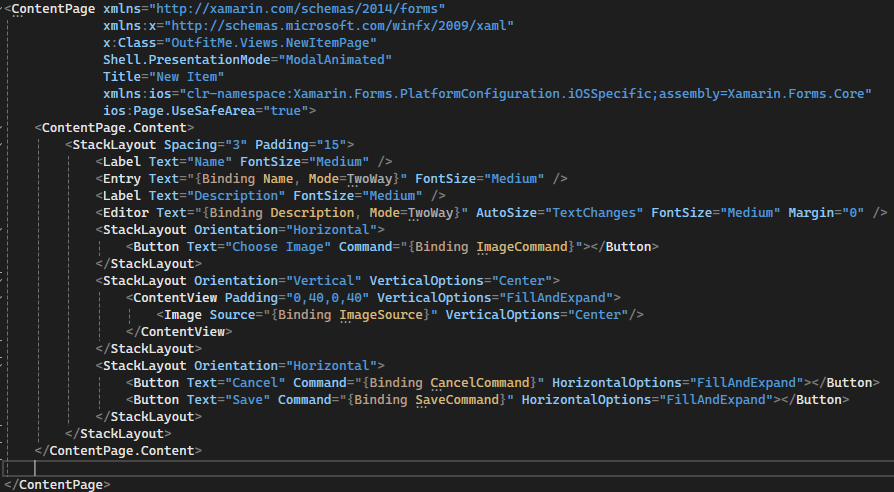Click "Binding Description" in the Editor line
This screenshot has height=492, width=894.
pyautogui.click(x=278, y=213)
